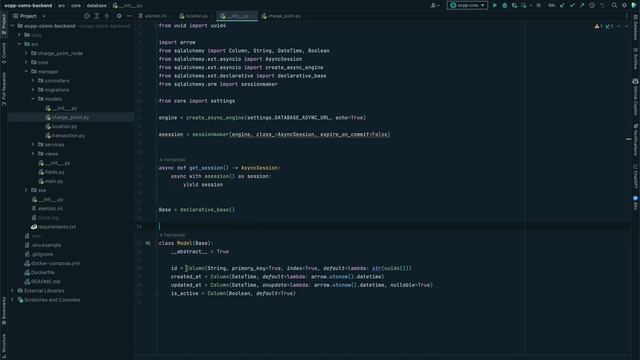Collapse the manager folder
The width and height of the screenshot is (640, 360).
click(x=26, y=71)
